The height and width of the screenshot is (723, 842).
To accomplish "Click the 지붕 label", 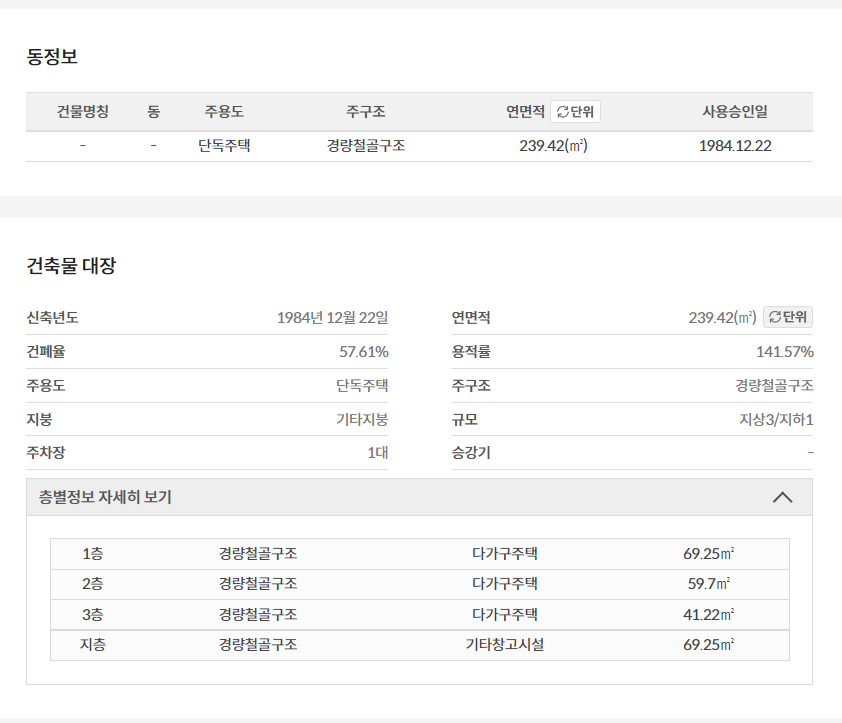I will [39, 419].
